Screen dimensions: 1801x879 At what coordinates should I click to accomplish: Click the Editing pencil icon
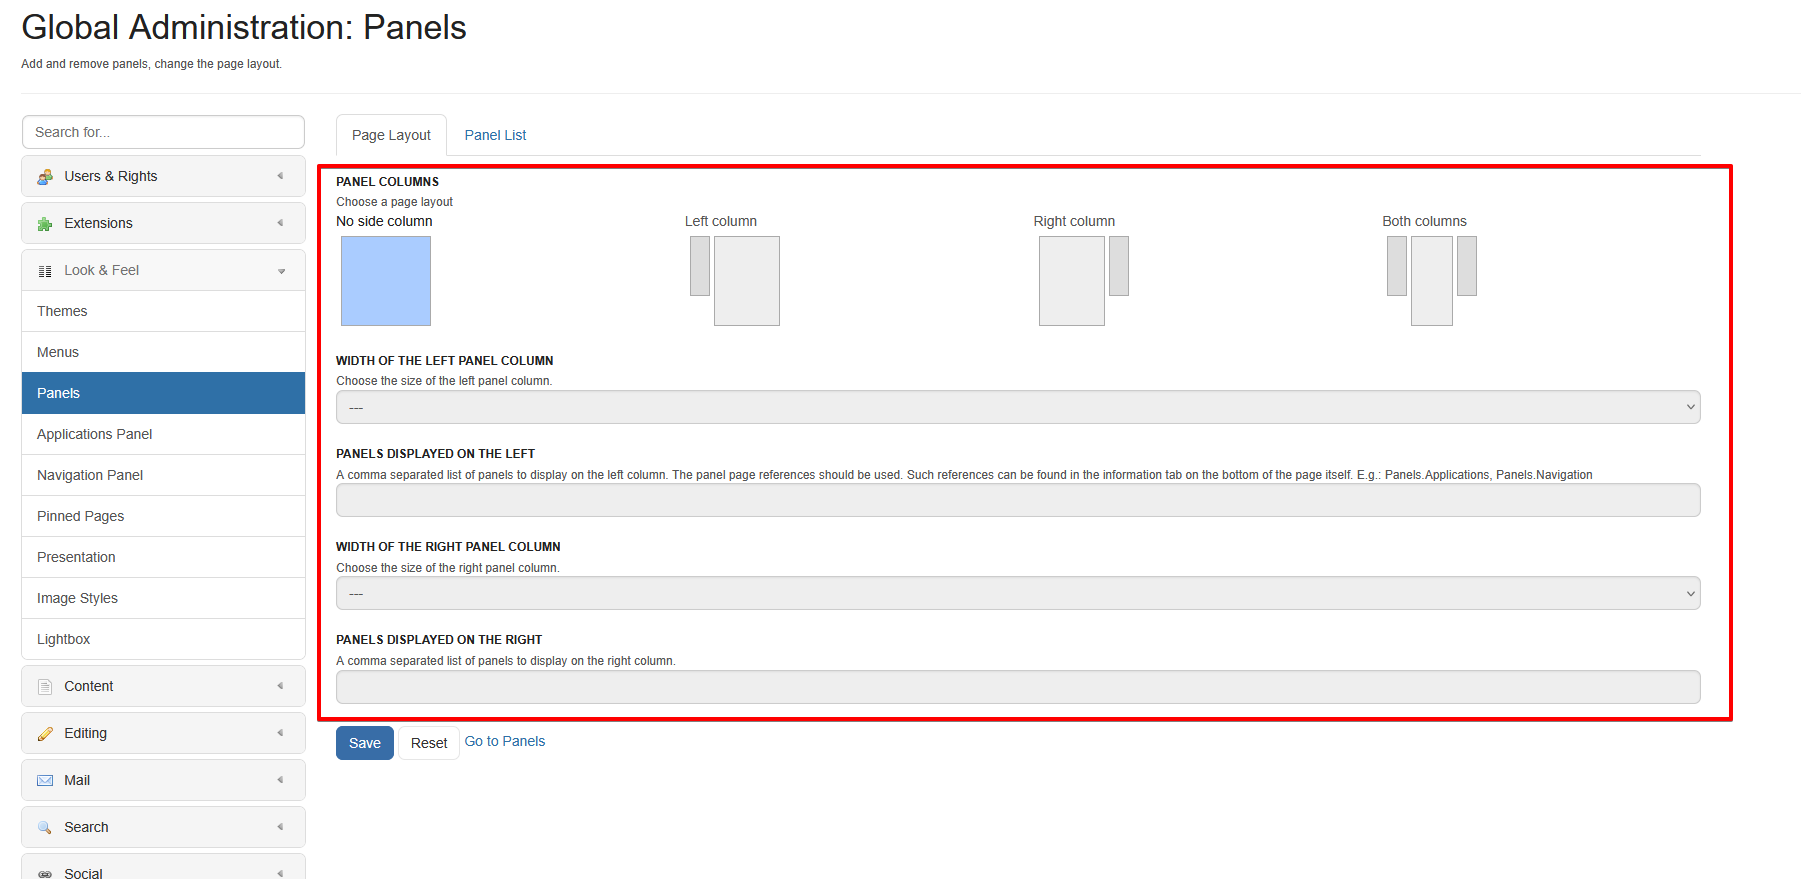tap(45, 734)
